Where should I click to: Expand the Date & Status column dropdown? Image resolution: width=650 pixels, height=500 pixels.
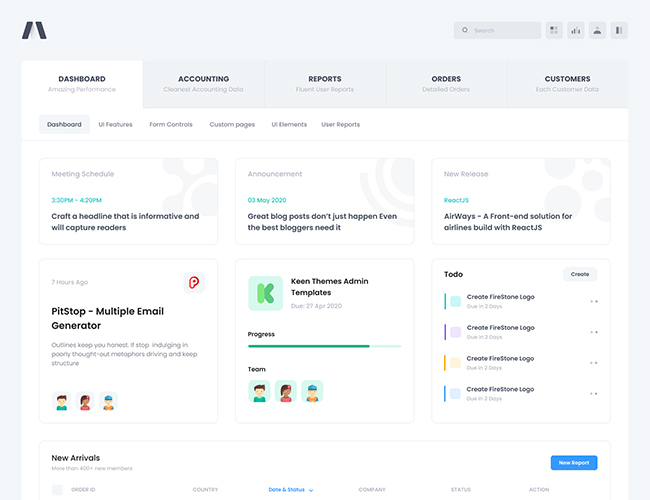coord(311,490)
